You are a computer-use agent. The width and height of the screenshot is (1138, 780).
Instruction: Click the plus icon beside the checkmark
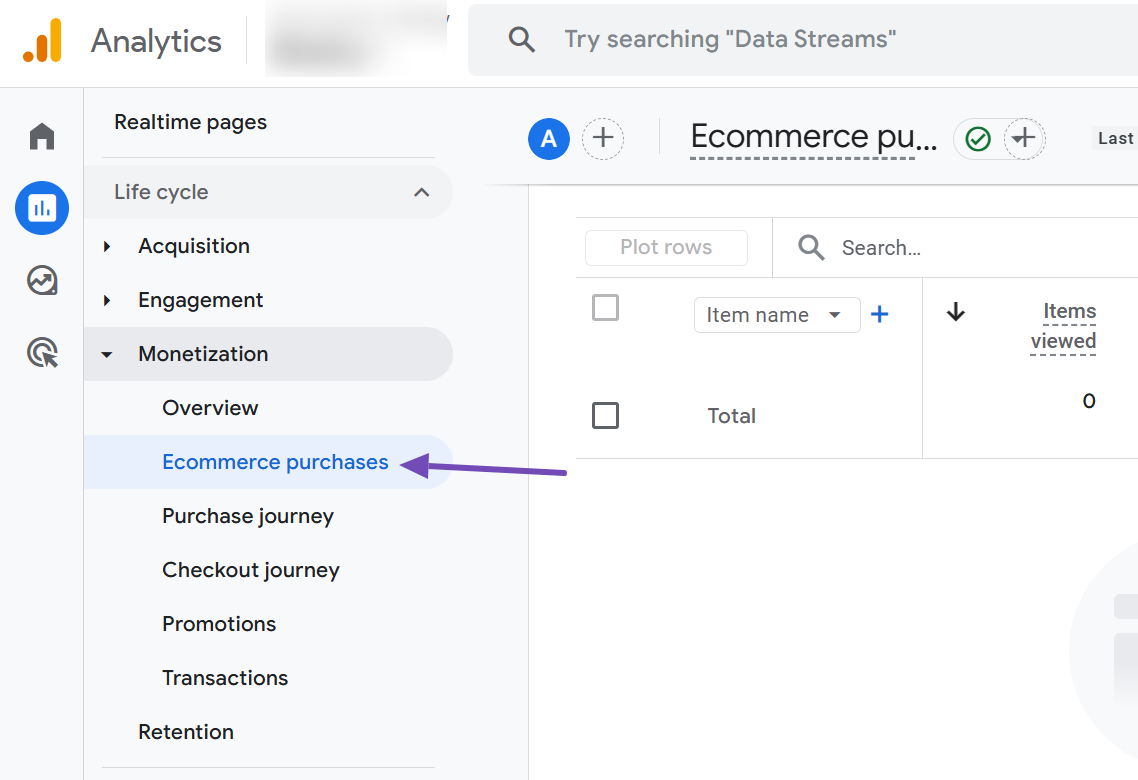click(1024, 139)
